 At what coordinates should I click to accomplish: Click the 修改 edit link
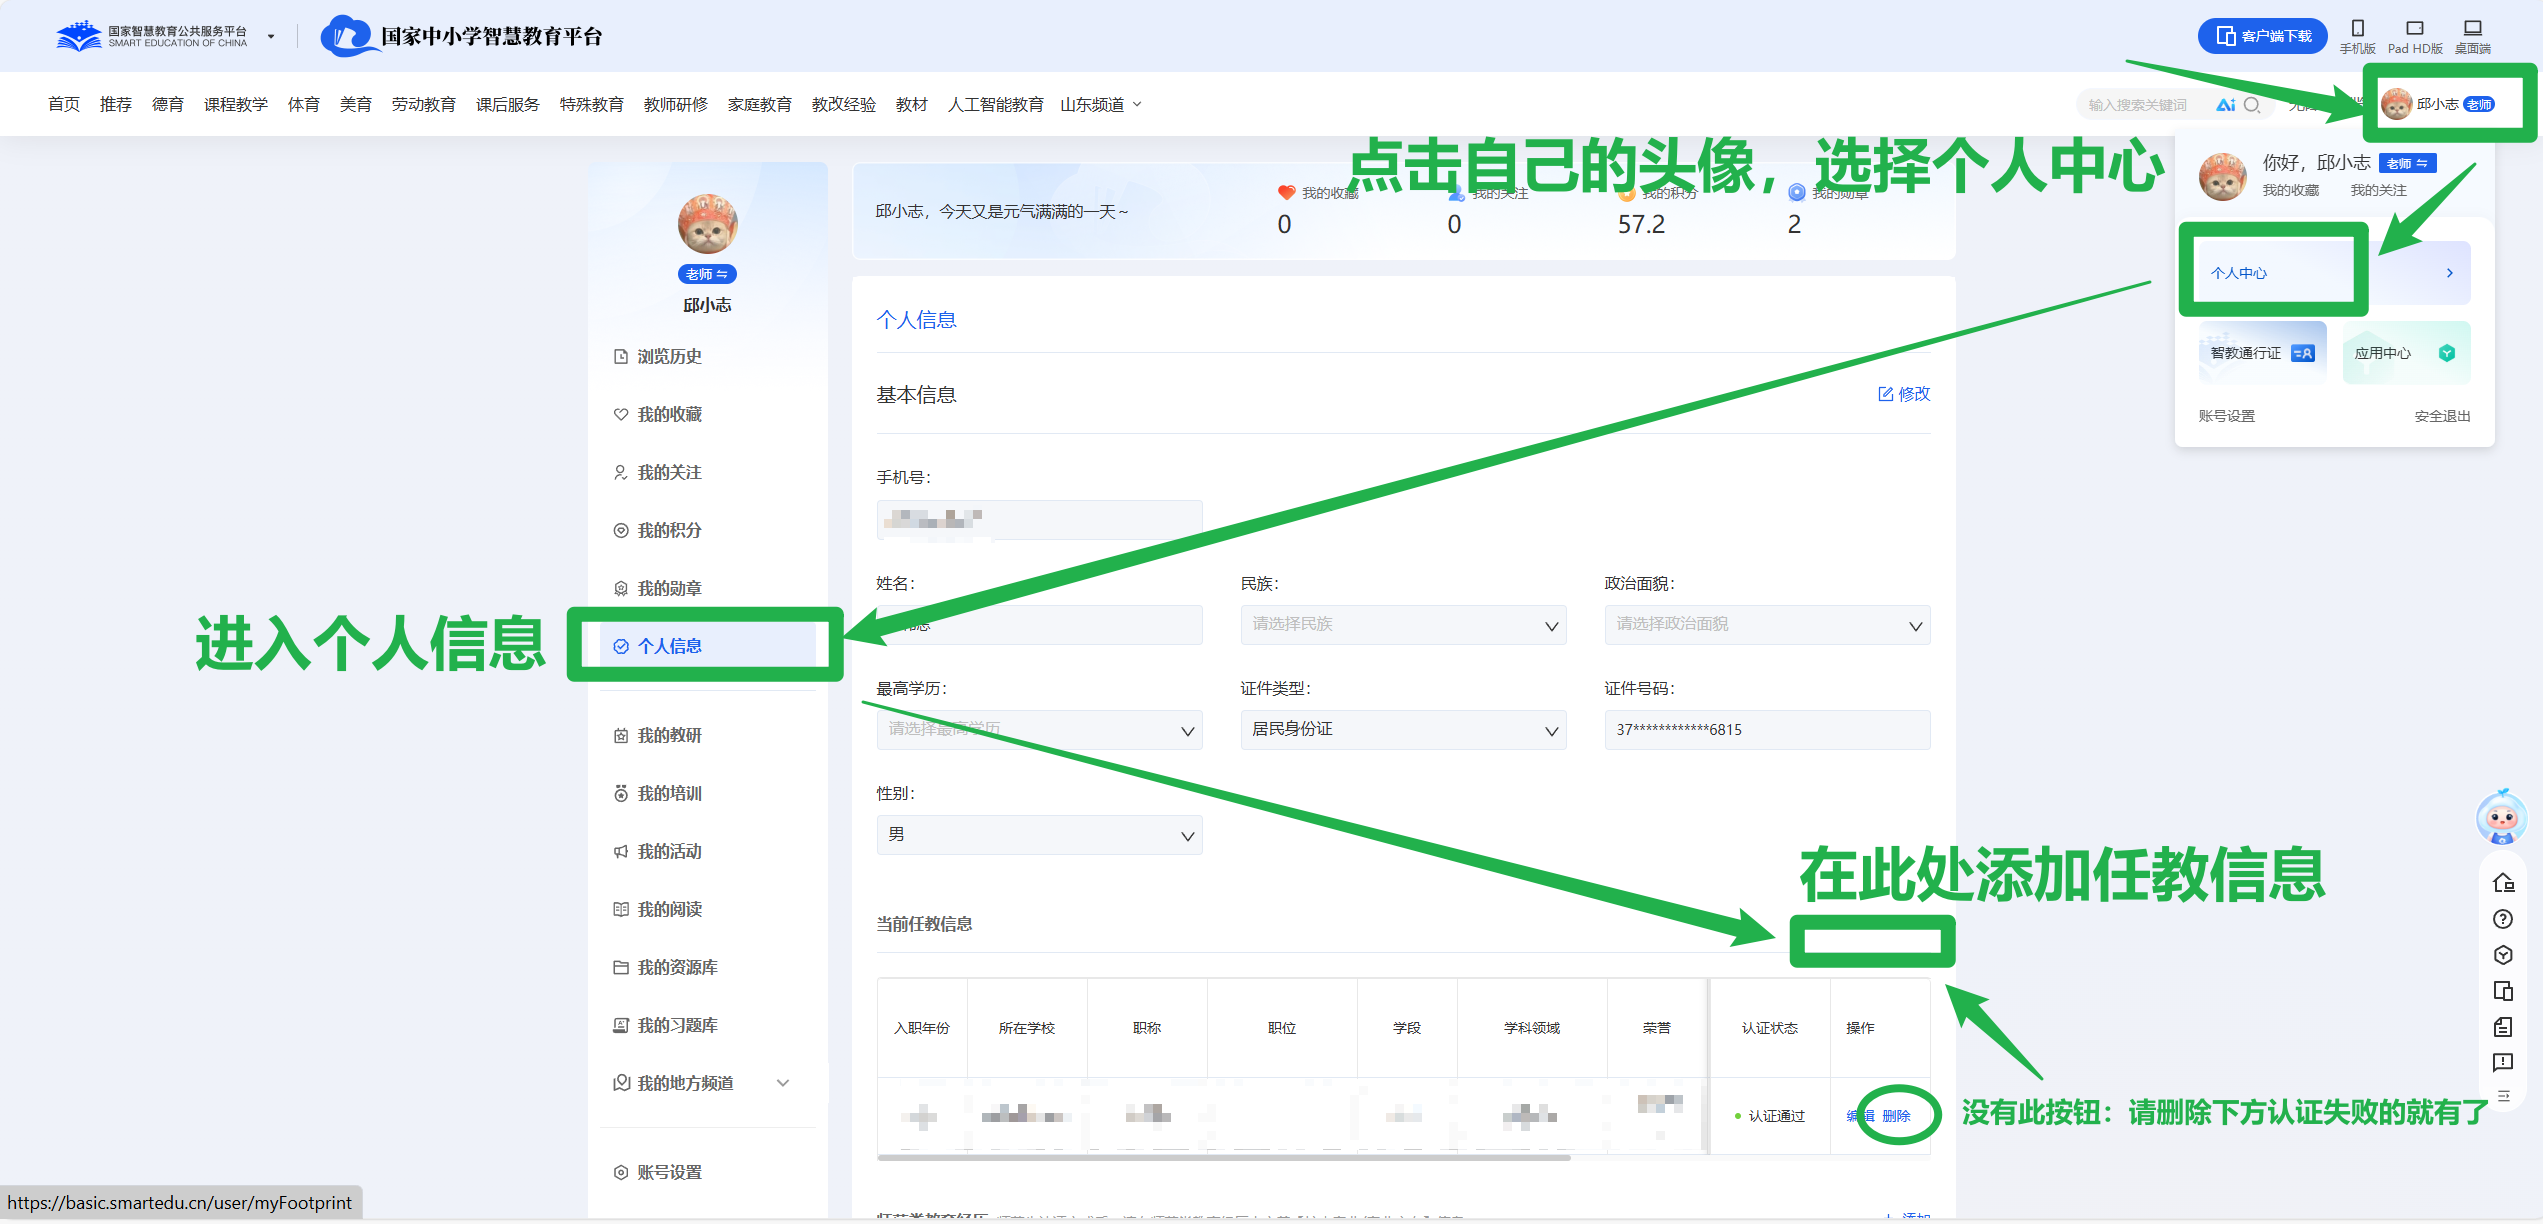(1903, 394)
